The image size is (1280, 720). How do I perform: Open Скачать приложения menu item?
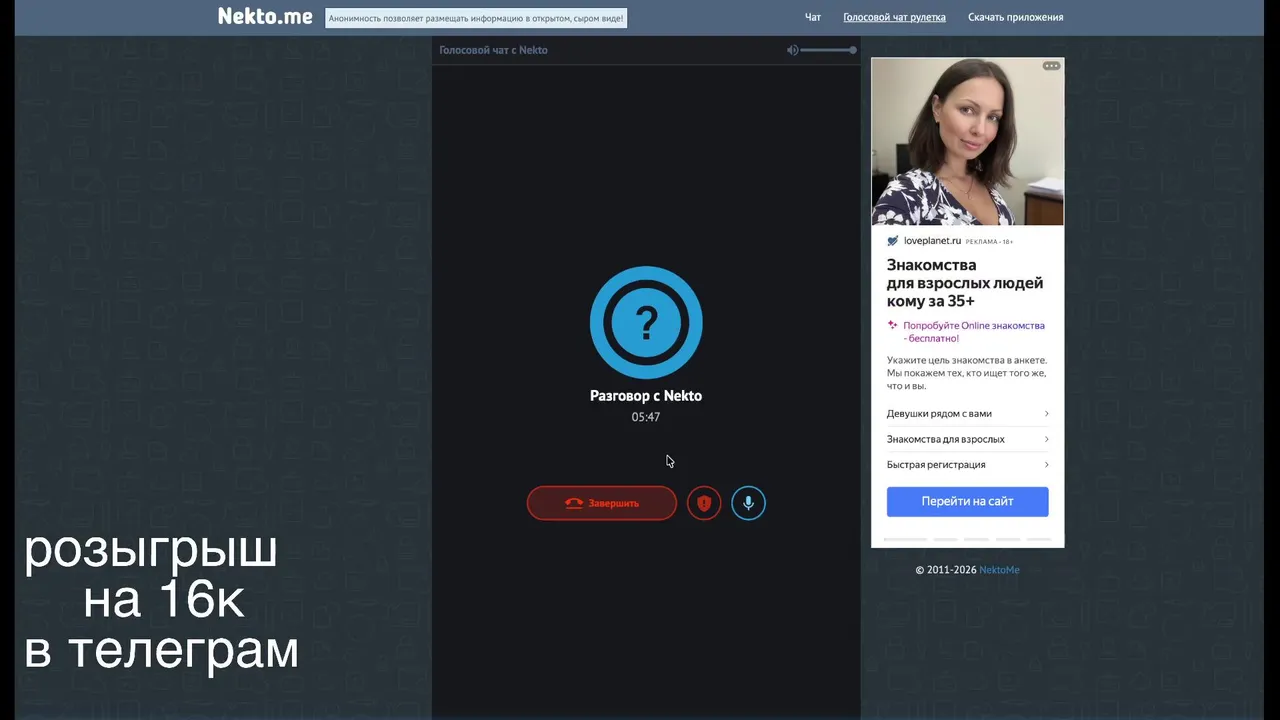click(x=1015, y=17)
